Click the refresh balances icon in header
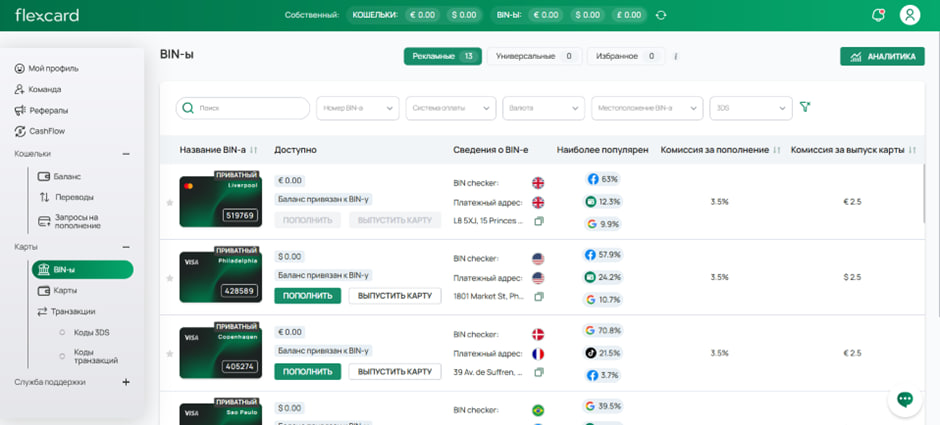Screen dimensions: 940x425 pyautogui.click(x=661, y=15)
